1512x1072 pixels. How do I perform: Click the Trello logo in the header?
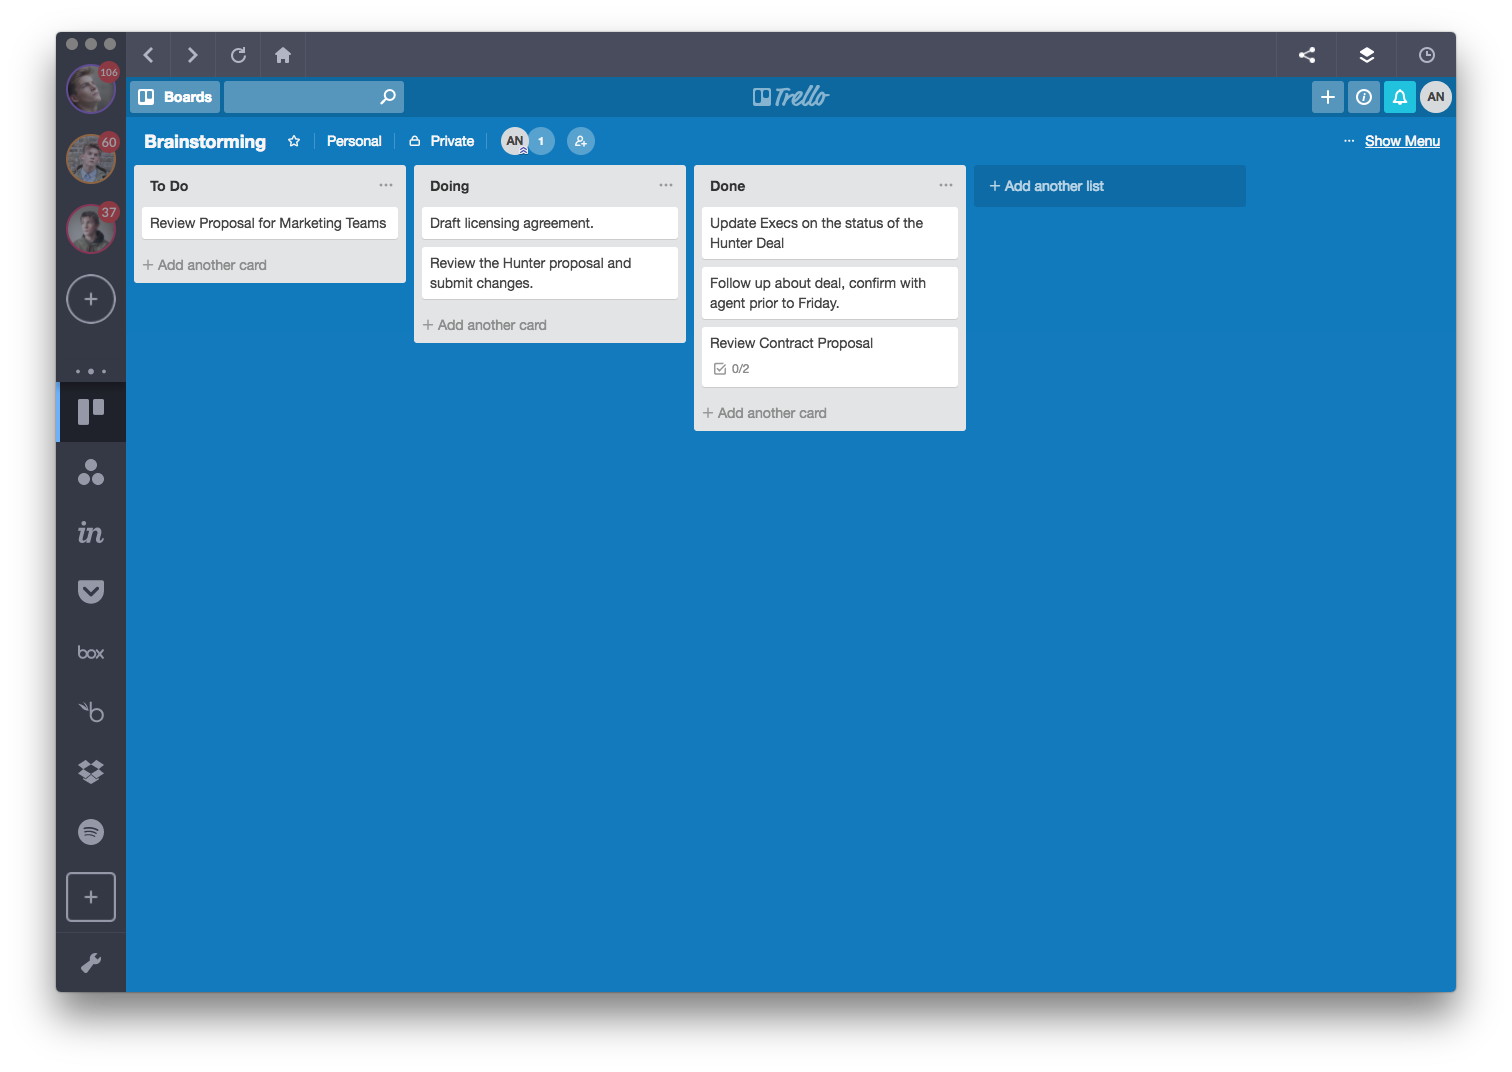pos(791,97)
